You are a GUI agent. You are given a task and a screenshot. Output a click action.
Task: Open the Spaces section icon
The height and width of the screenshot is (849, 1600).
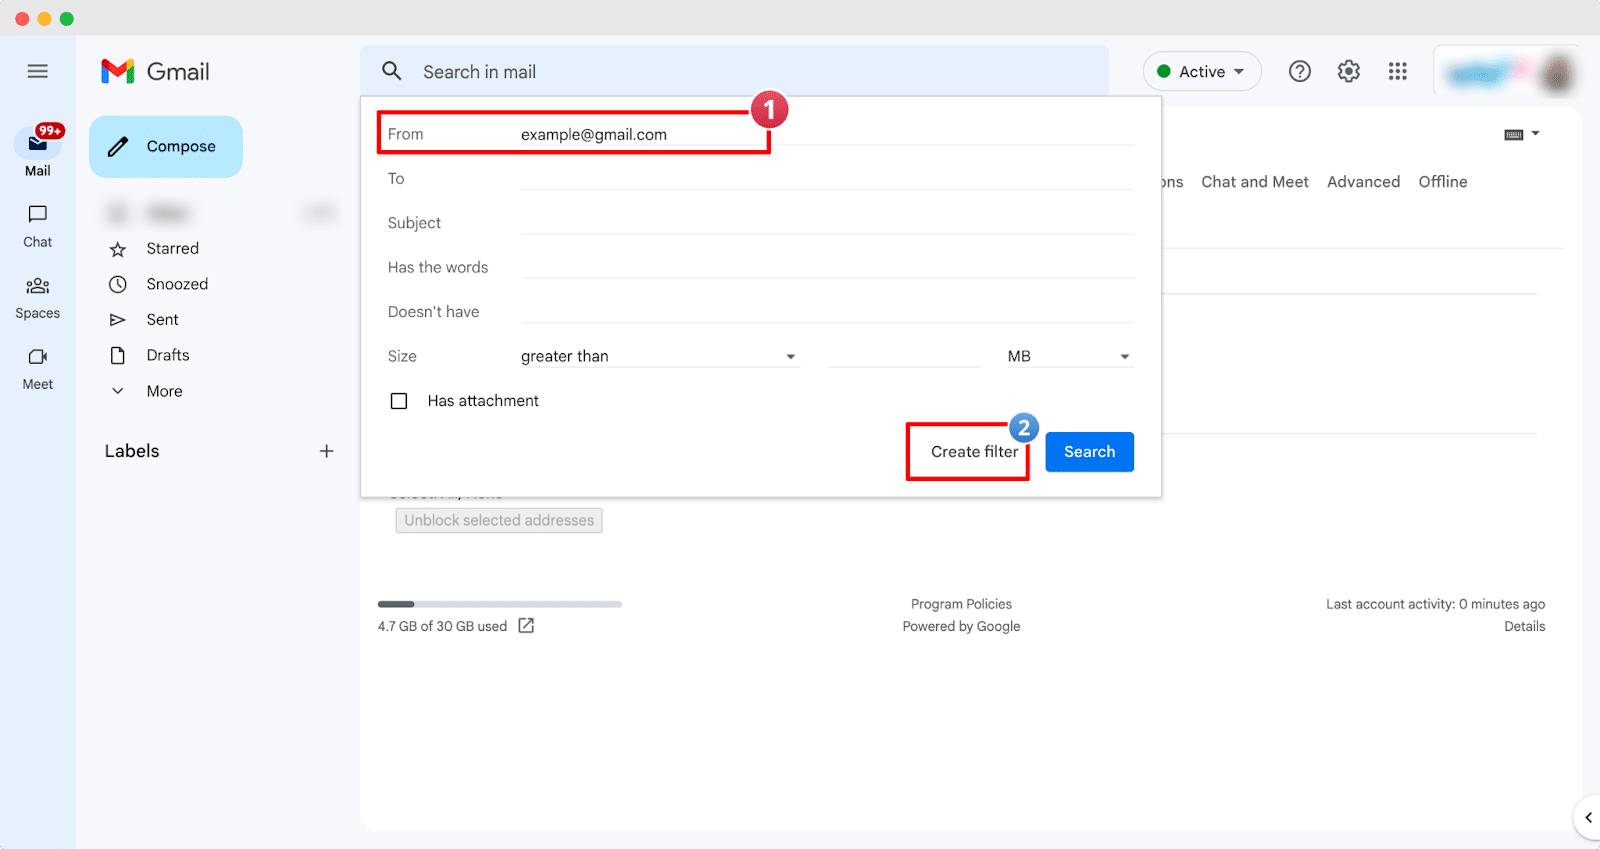point(38,286)
